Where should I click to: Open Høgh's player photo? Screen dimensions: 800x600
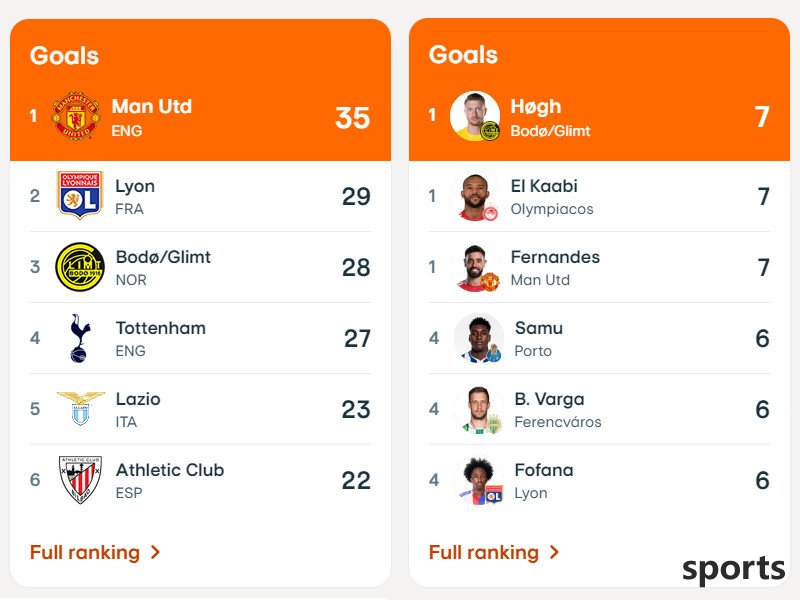[474, 116]
